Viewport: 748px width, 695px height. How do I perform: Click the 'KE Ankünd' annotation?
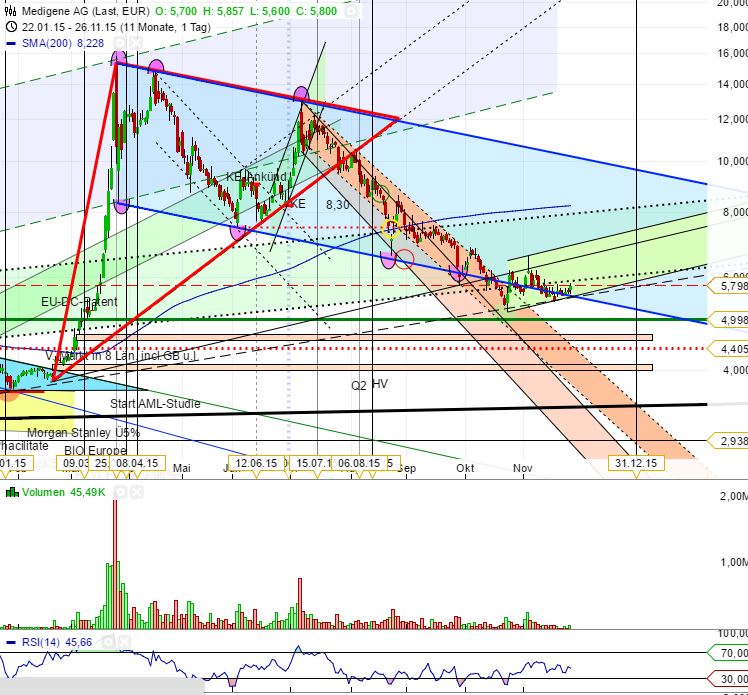(x=256, y=176)
